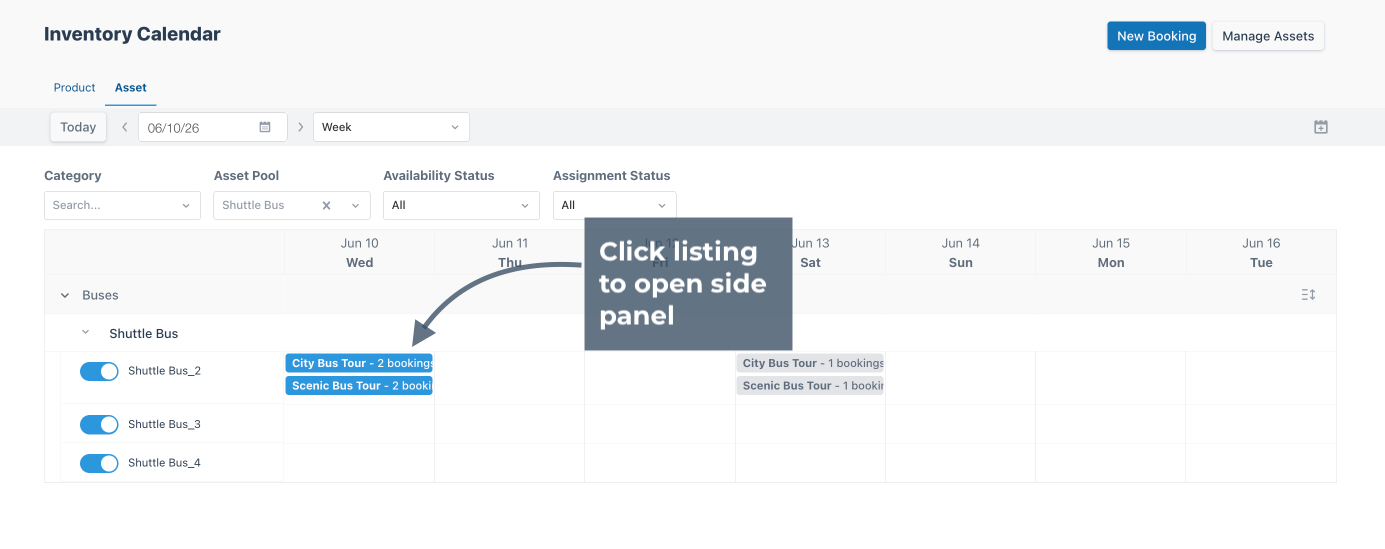This screenshot has height=549, width=1385.
Task: Click the Jun 14 Sun column header
Action: click(x=960, y=253)
